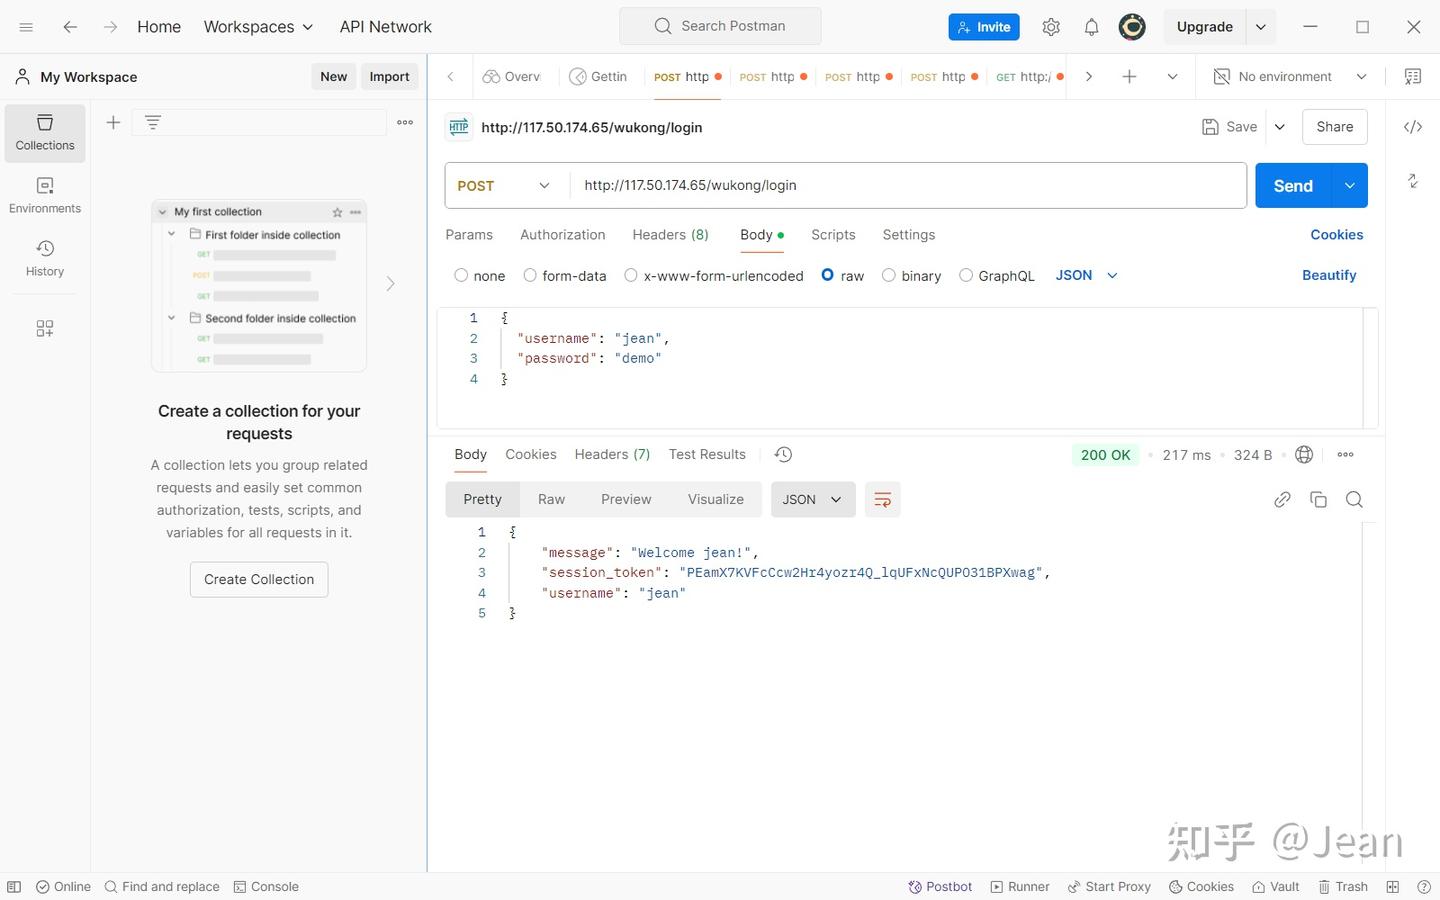Click the Beautify link
Viewport: 1440px width, 900px height.
1329,276
